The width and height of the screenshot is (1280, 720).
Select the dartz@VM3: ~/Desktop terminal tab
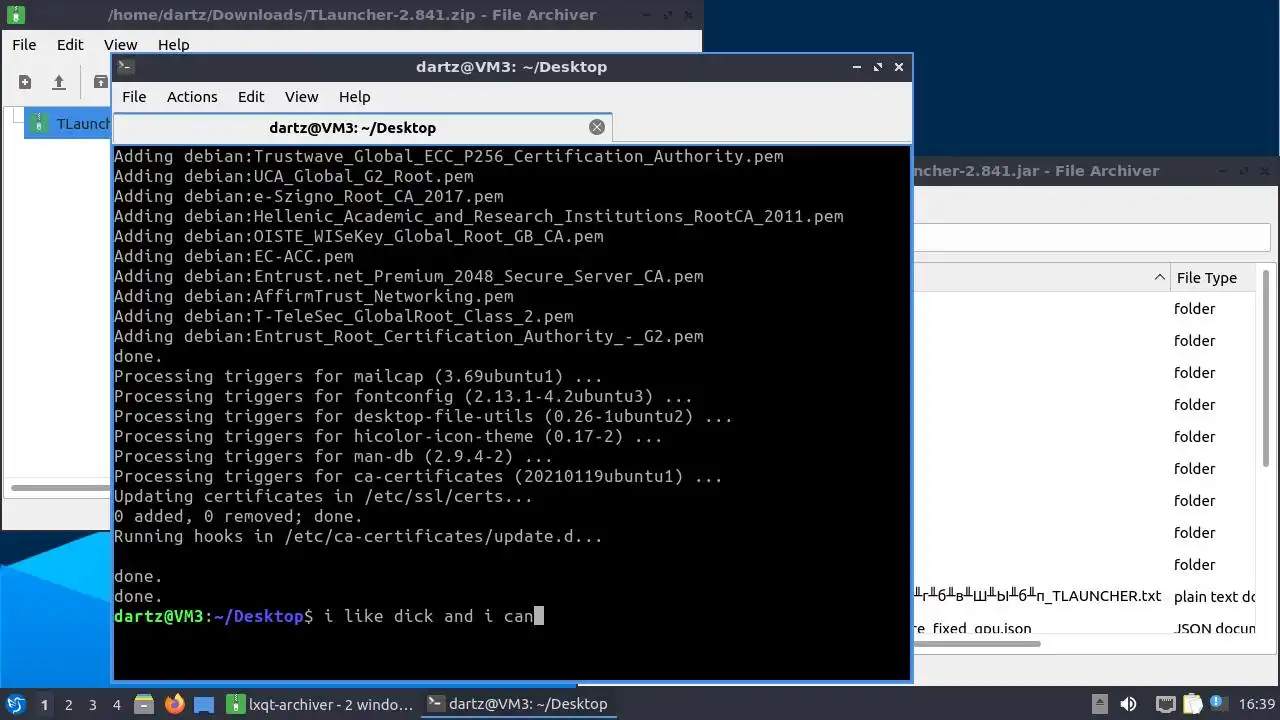(x=362, y=128)
